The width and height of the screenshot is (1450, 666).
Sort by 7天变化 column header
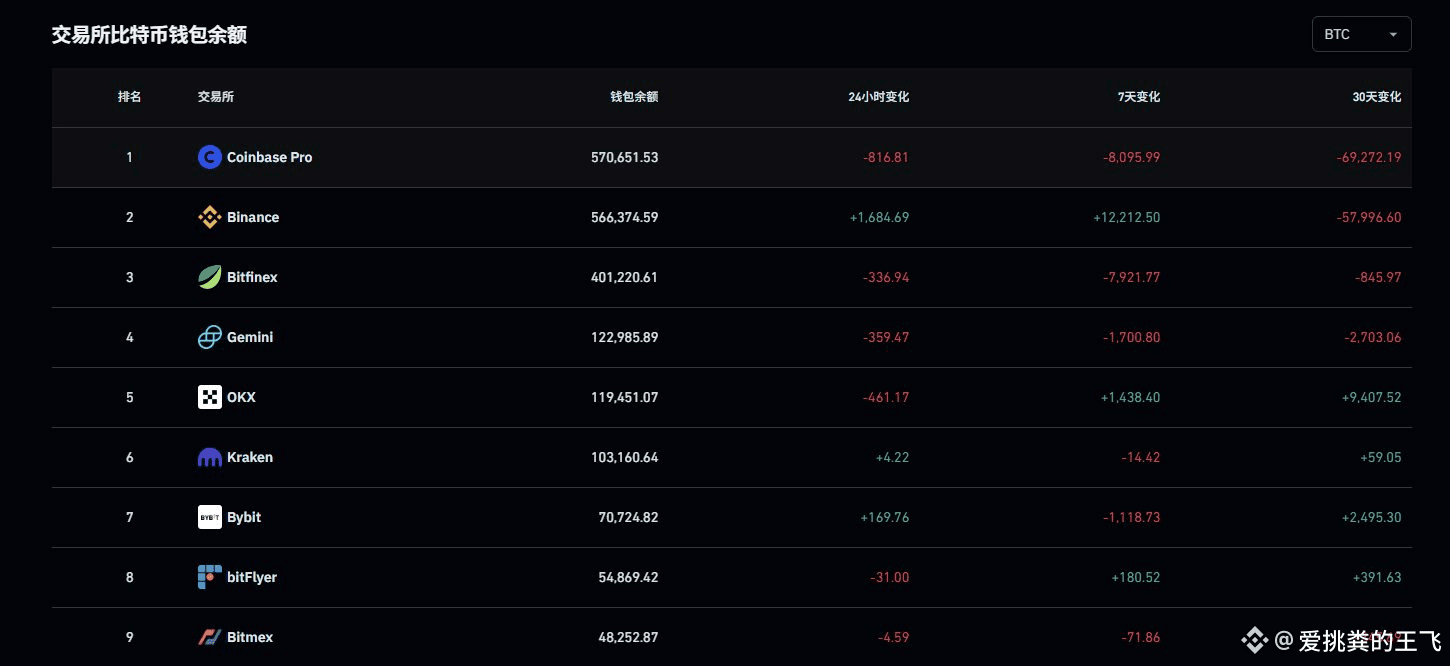click(1138, 97)
